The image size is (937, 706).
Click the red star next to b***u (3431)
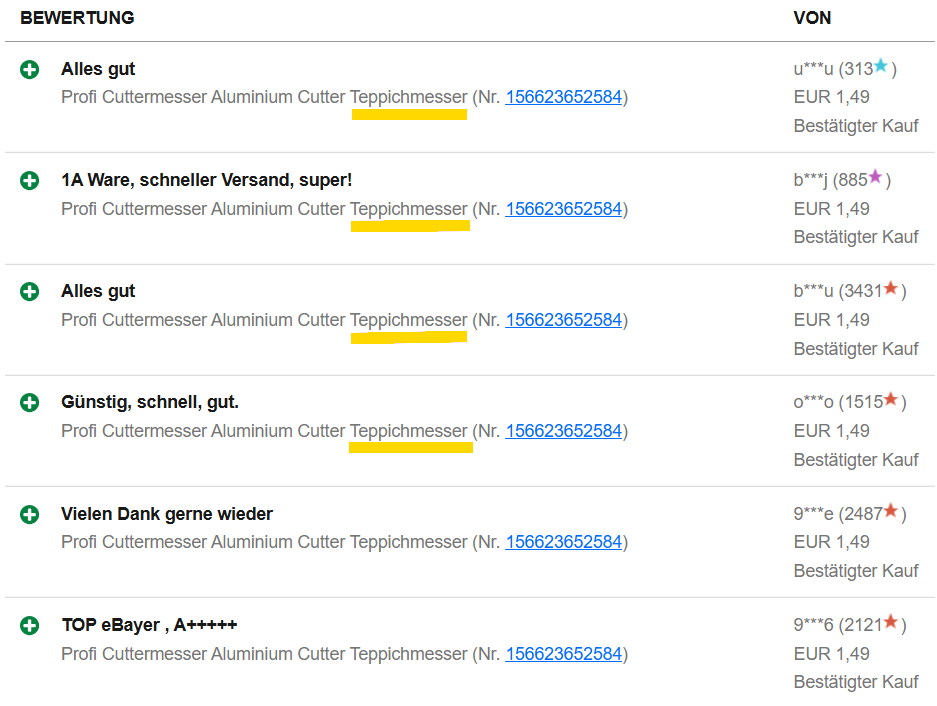[890, 289]
